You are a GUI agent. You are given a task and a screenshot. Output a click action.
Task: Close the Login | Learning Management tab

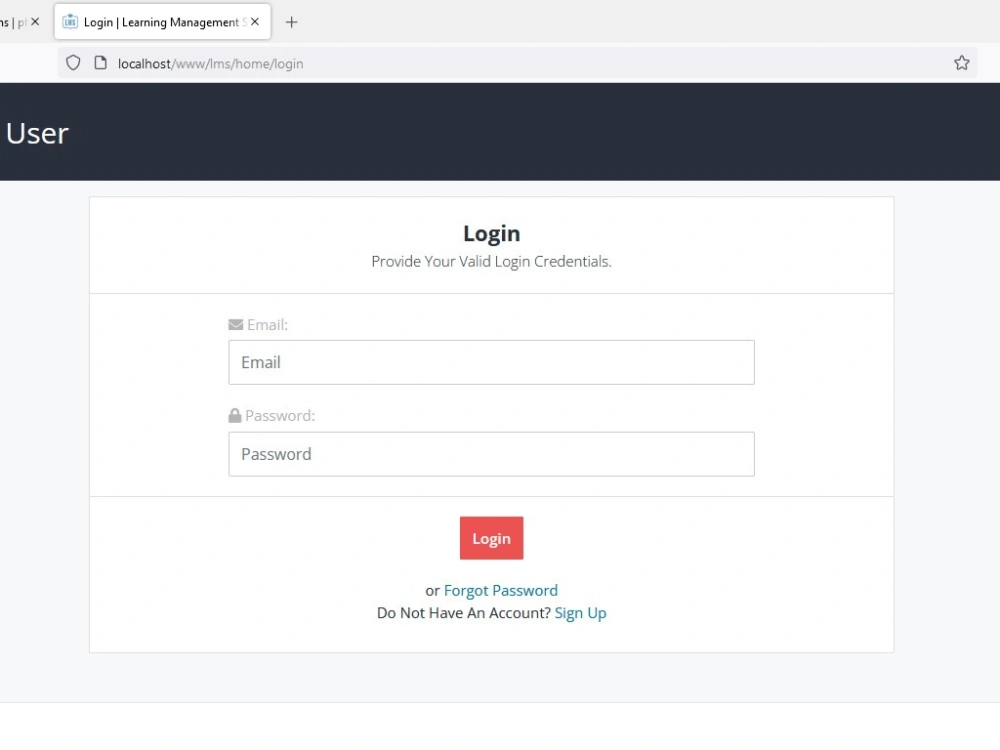[255, 22]
